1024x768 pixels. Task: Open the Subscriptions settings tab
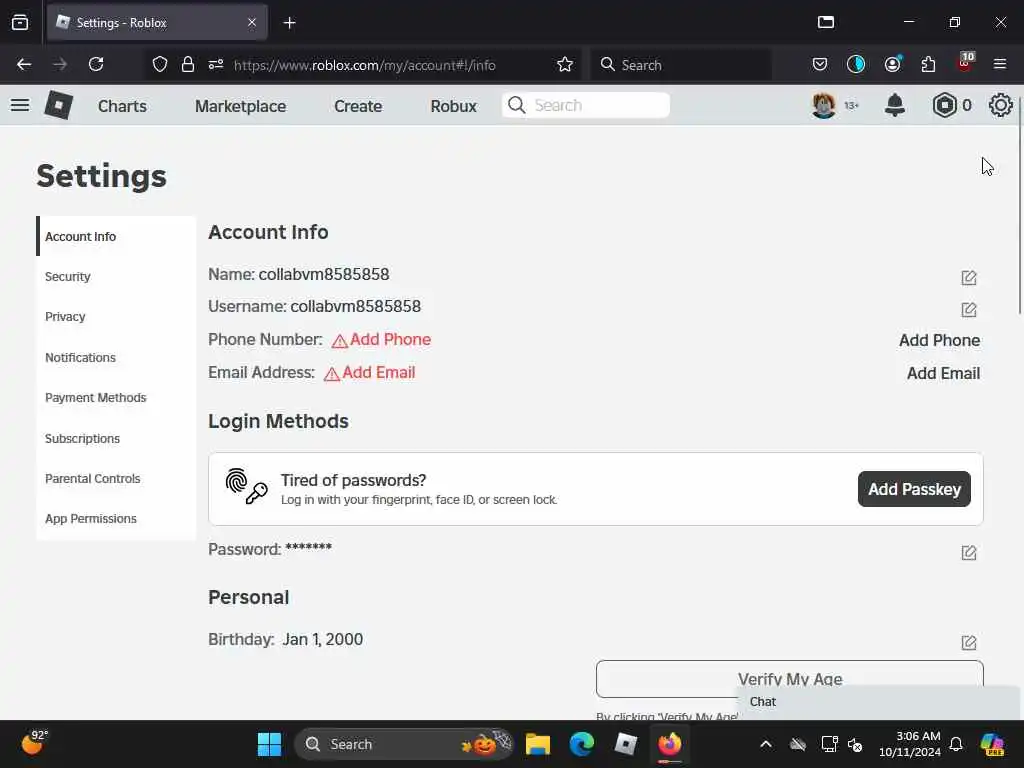click(x=116, y=438)
